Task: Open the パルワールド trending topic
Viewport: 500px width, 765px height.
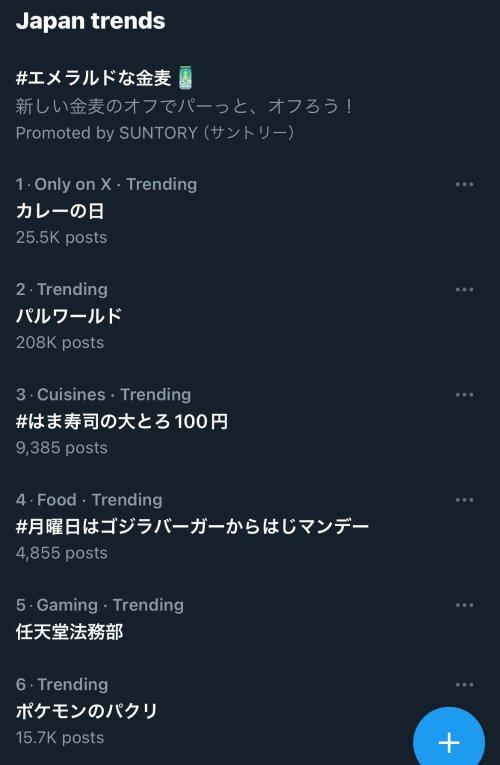Action: tap(69, 316)
